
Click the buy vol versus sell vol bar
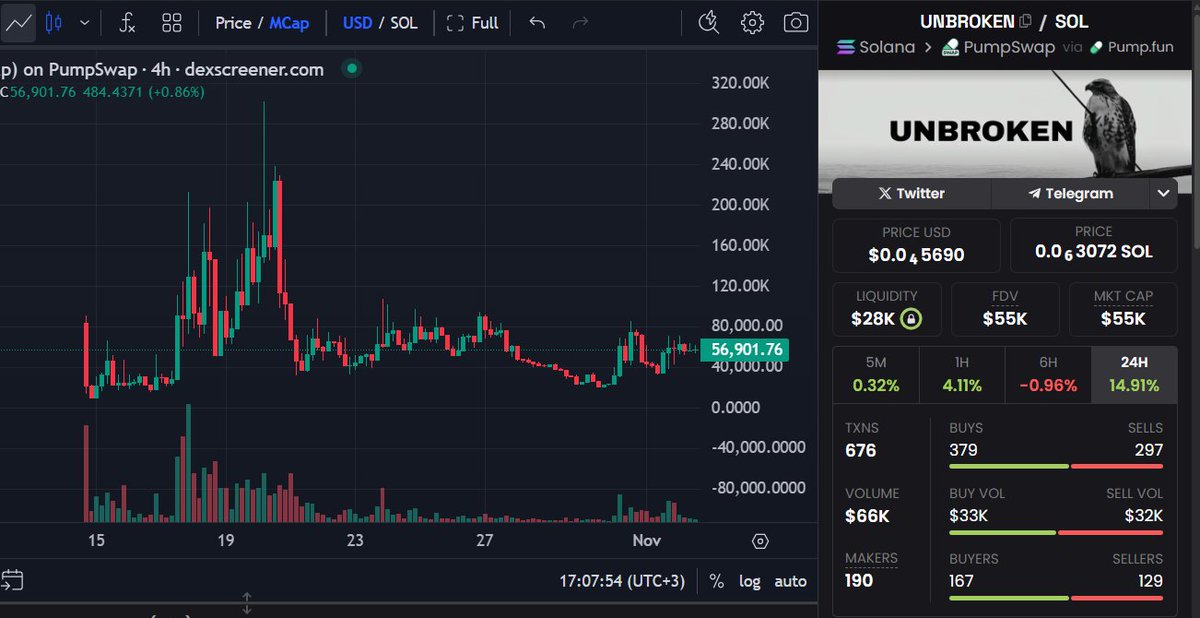1056,532
